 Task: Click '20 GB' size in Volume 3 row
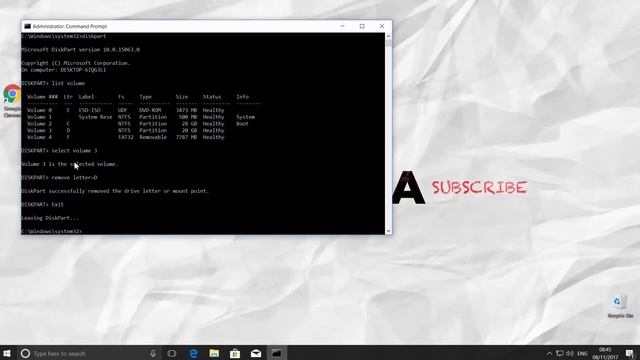coord(189,131)
